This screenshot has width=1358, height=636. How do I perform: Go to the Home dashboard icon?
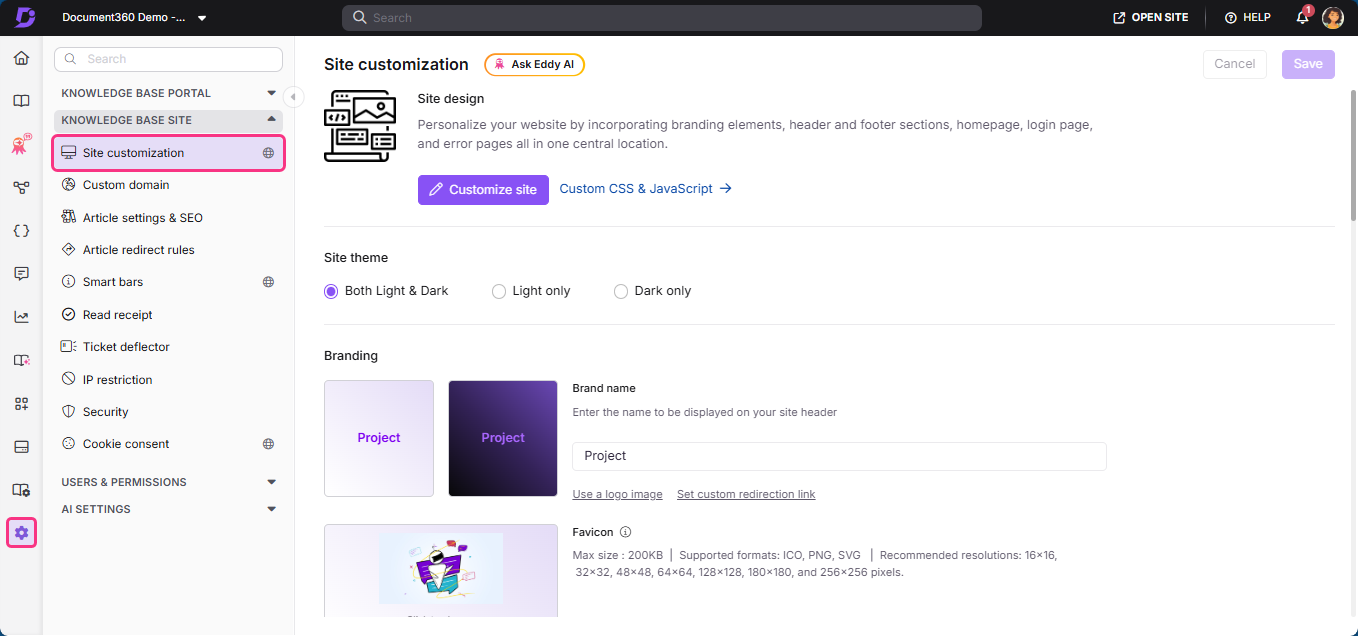click(21, 58)
